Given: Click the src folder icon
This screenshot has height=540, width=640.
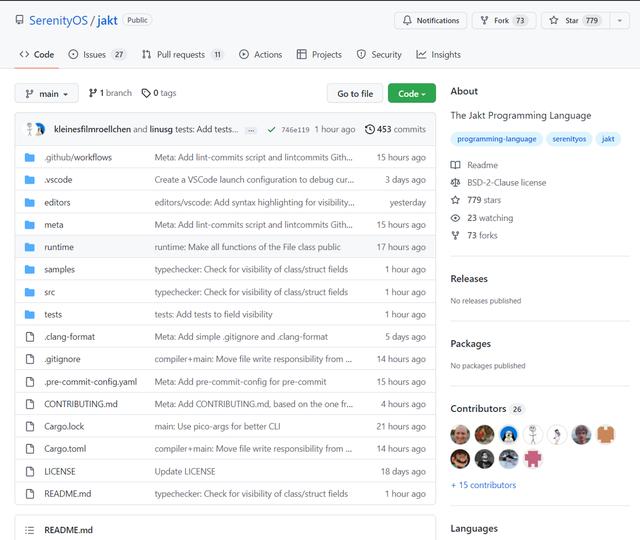Looking at the screenshot, I should click(x=30, y=292).
